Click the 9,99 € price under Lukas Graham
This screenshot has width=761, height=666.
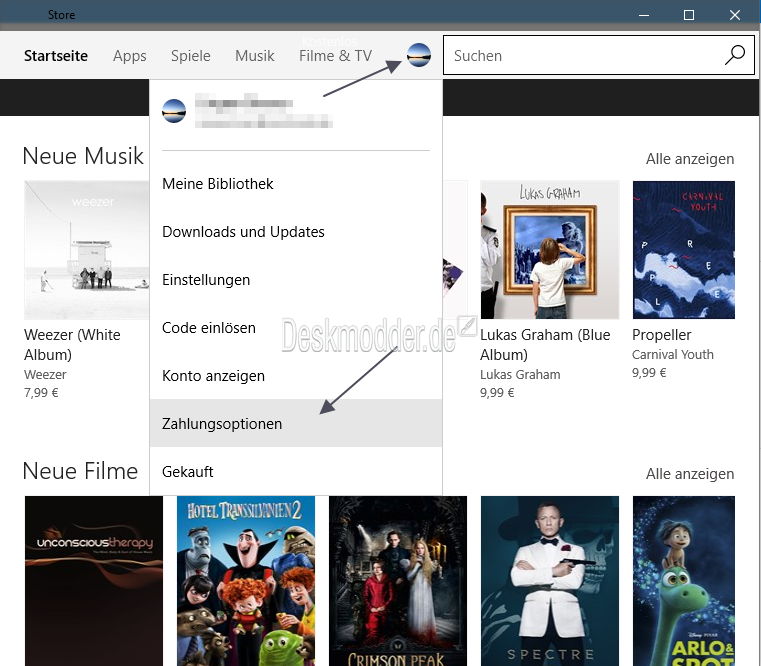497,392
